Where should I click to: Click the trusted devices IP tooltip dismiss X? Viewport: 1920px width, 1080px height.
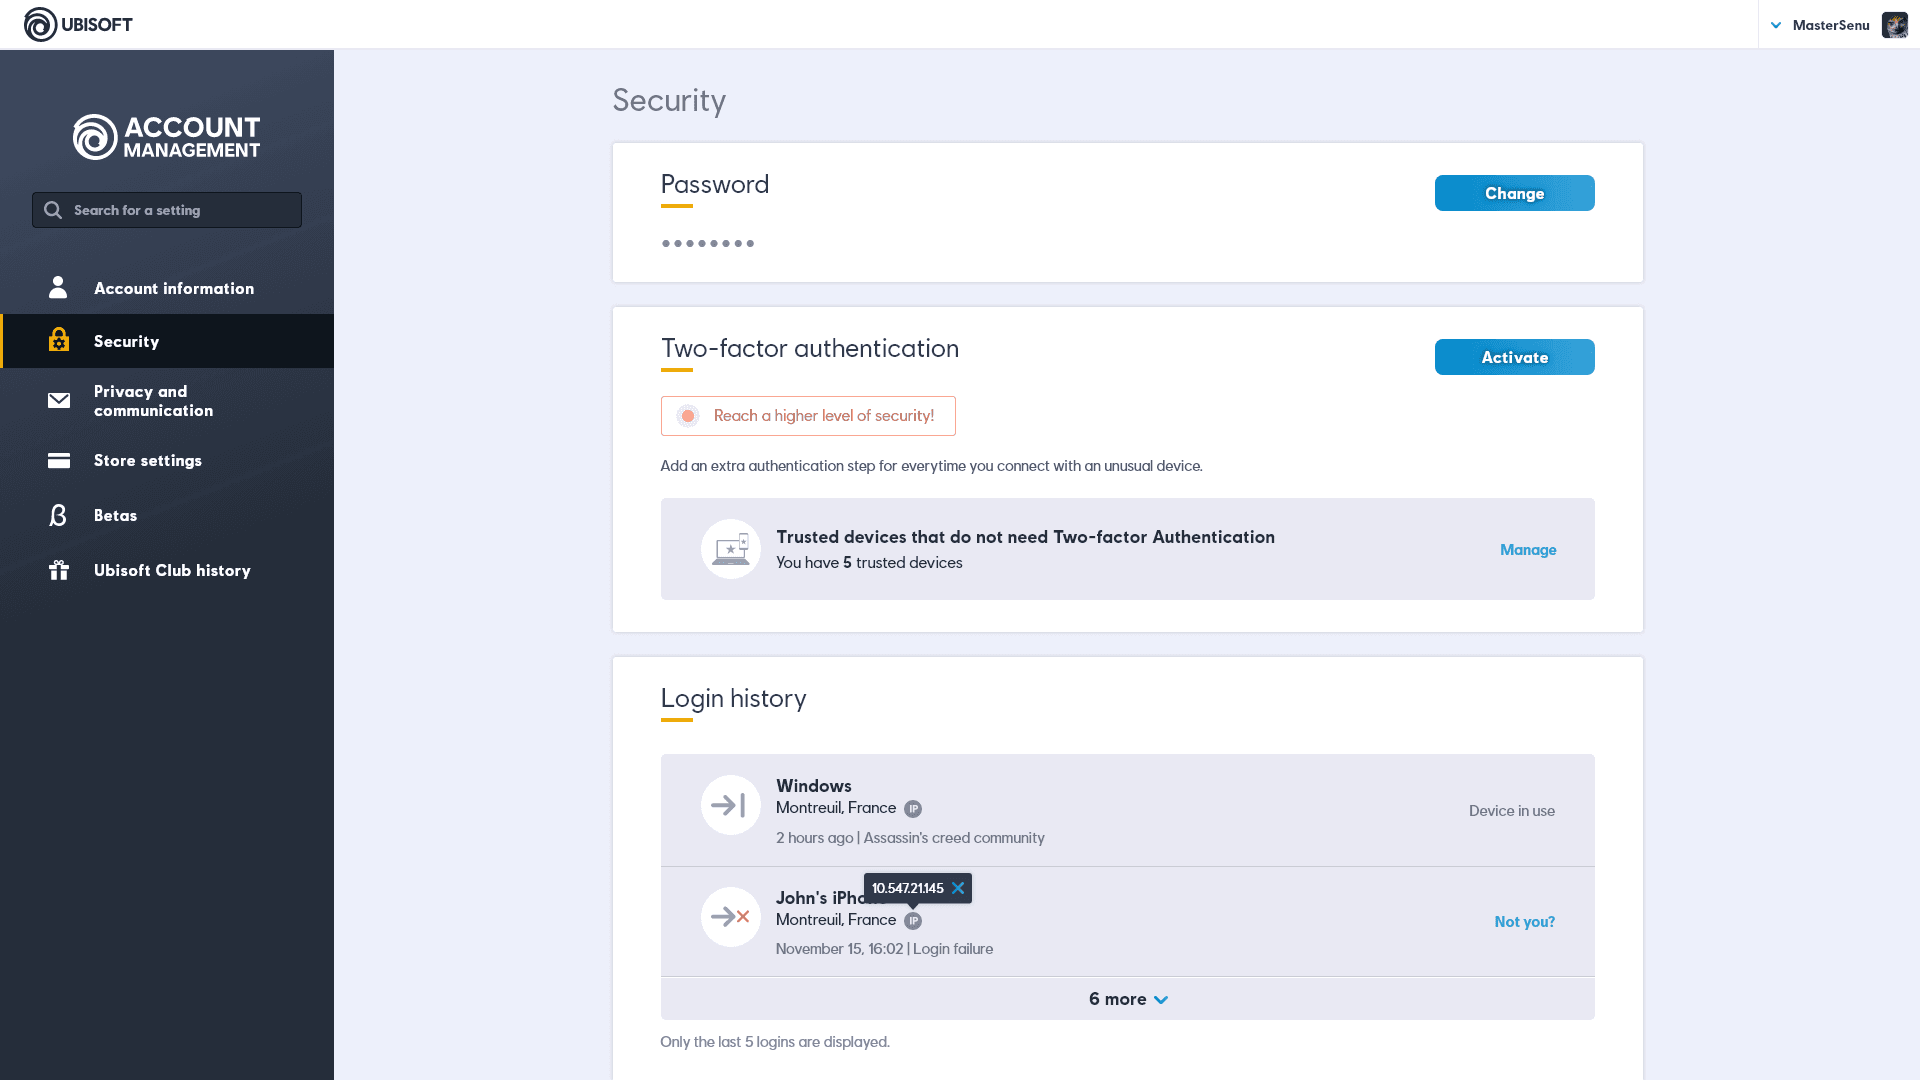(x=959, y=887)
